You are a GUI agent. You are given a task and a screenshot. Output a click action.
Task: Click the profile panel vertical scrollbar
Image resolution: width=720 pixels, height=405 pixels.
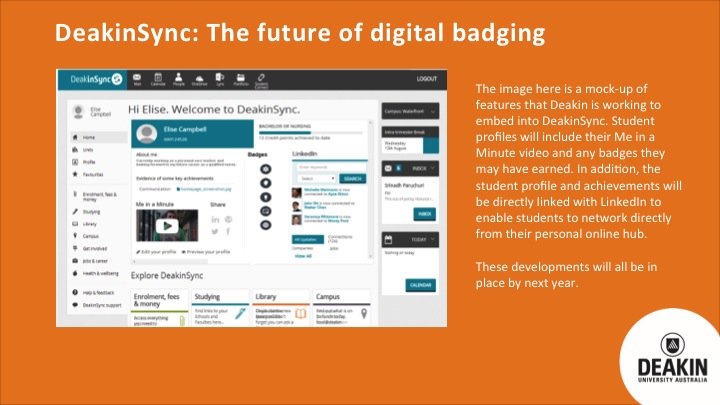coord(371,191)
